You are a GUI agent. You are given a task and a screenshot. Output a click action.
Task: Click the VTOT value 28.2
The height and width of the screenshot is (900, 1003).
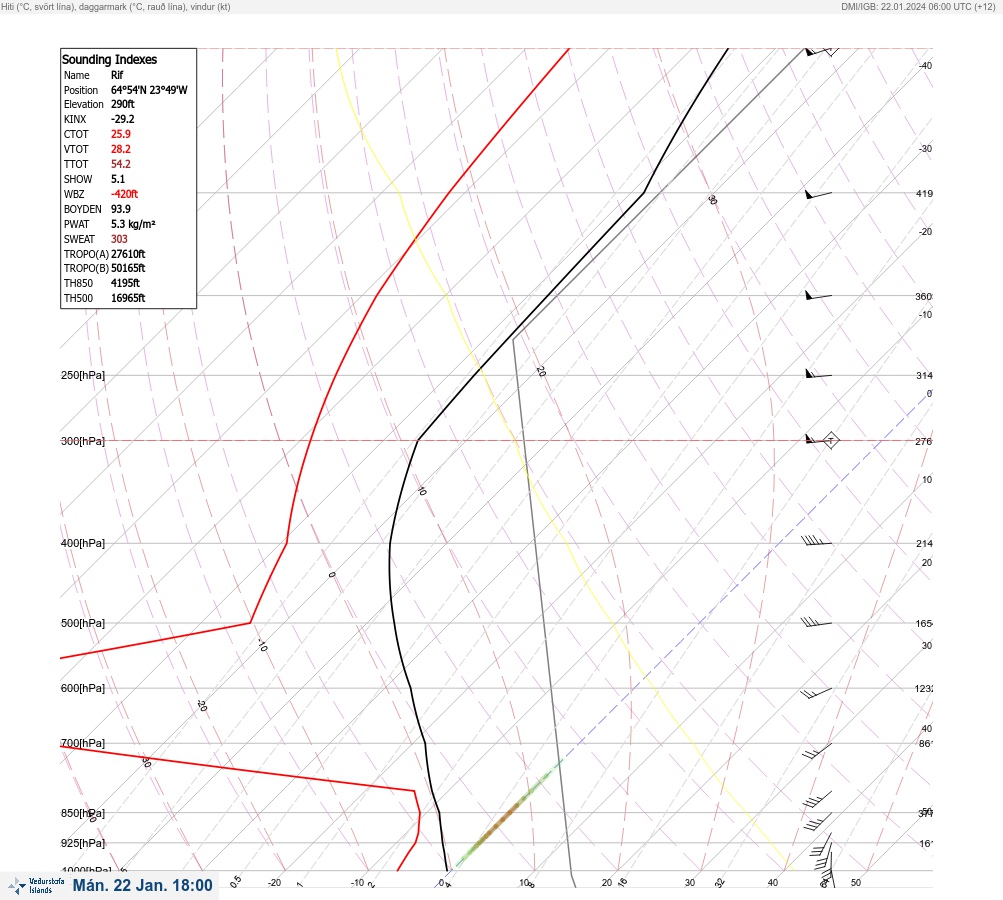(x=121, y=149)
